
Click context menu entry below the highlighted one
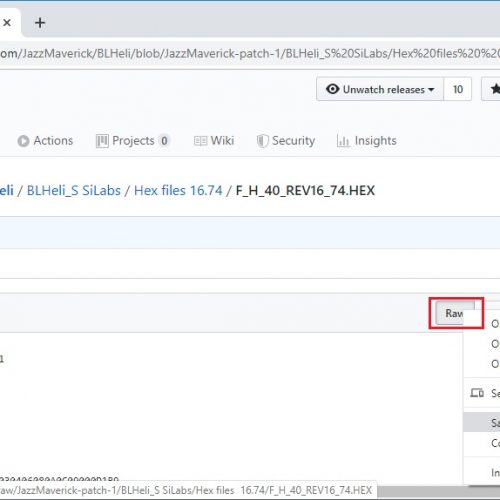482,443
